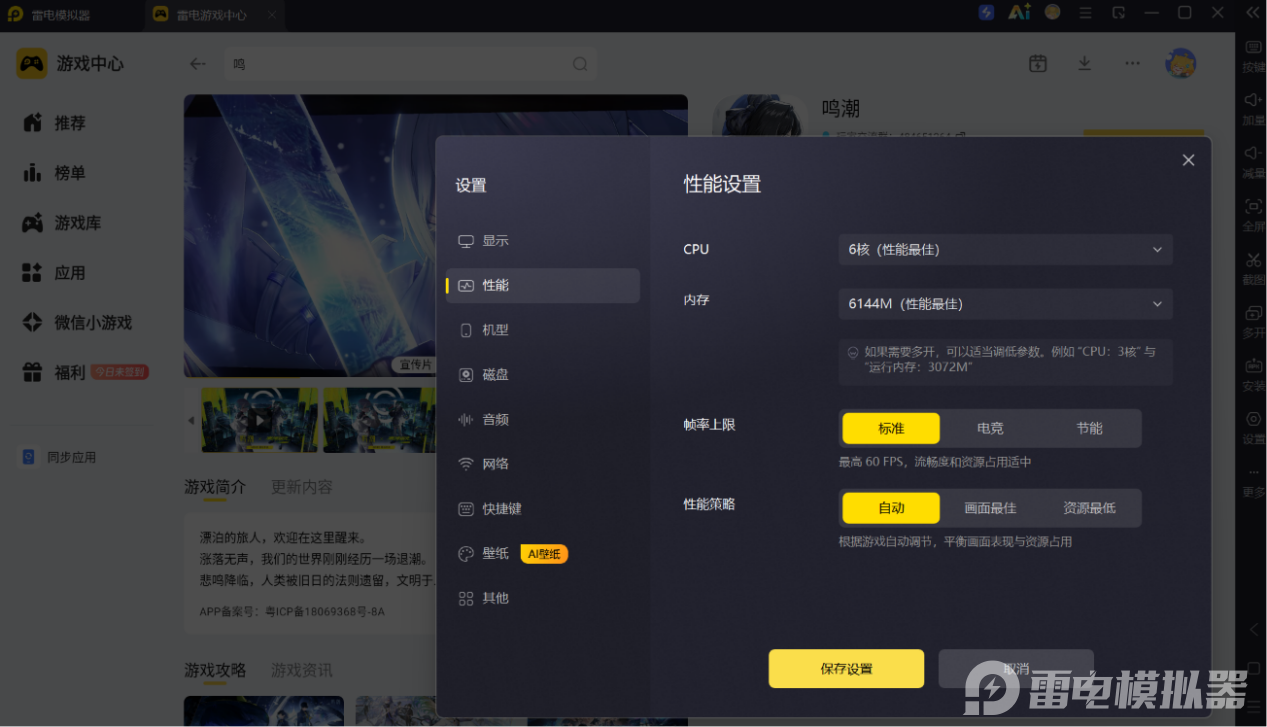This screenshot has height=727, width=1267.
Task: Click the AI assistant icon in title bar
Action: (x=1019, y=13)
